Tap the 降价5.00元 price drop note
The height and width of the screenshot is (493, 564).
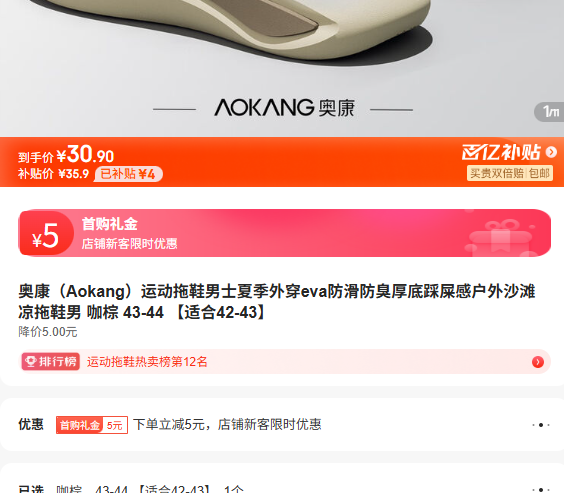[x=48, y=332]
